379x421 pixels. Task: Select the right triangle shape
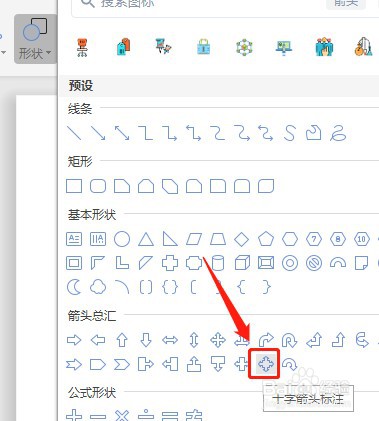tap(170, 239)
